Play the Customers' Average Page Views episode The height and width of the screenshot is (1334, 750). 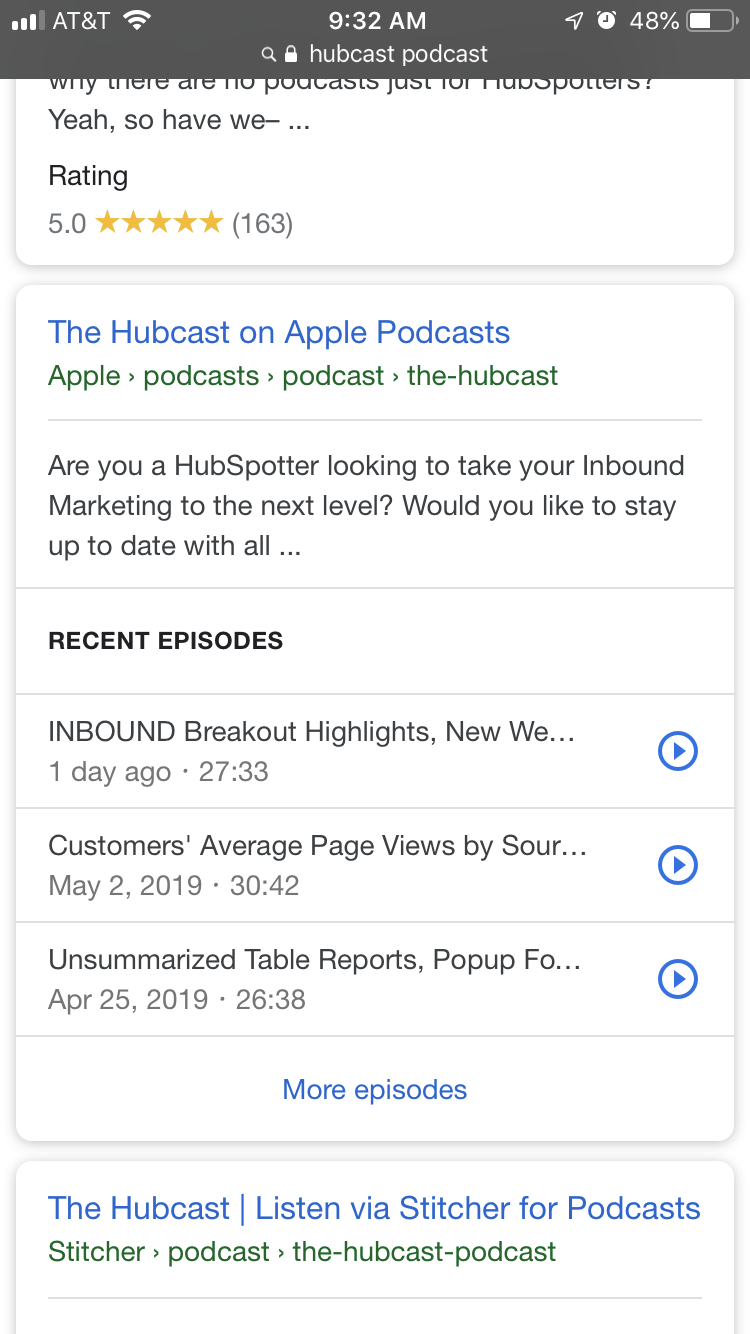pos(677,865)
